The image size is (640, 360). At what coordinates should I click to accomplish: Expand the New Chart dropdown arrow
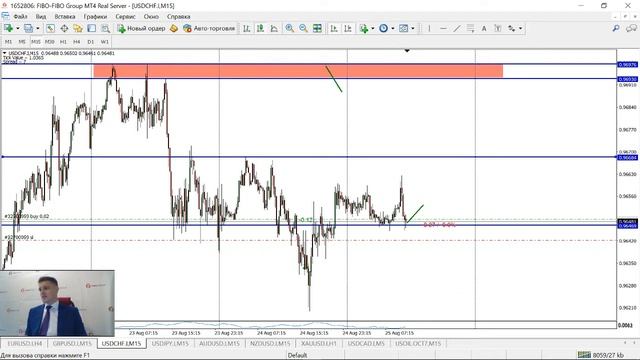(x=18, y=28)
